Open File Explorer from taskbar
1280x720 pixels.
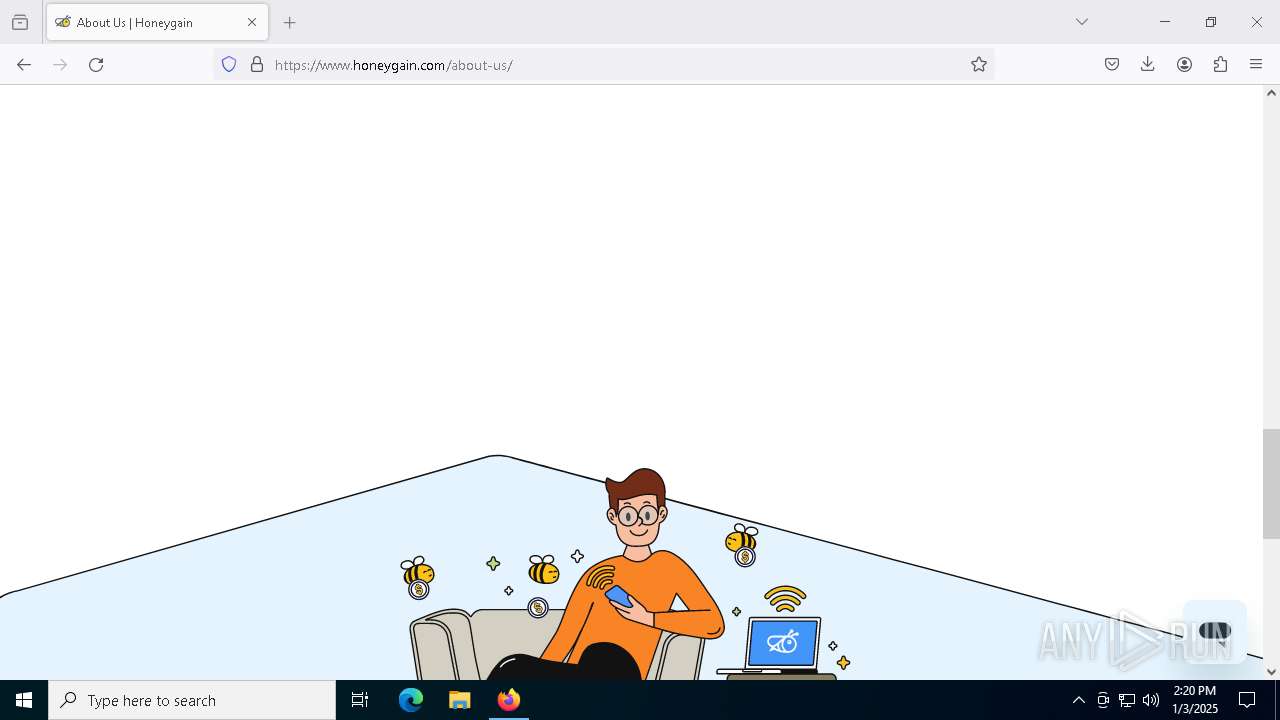tap(459, 700)
